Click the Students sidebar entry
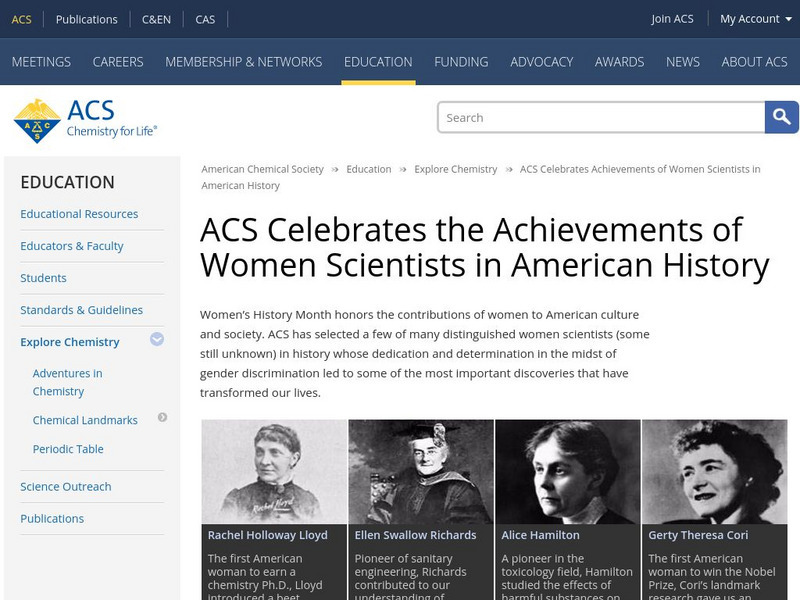Screen dimensions: 800x600 43,277
